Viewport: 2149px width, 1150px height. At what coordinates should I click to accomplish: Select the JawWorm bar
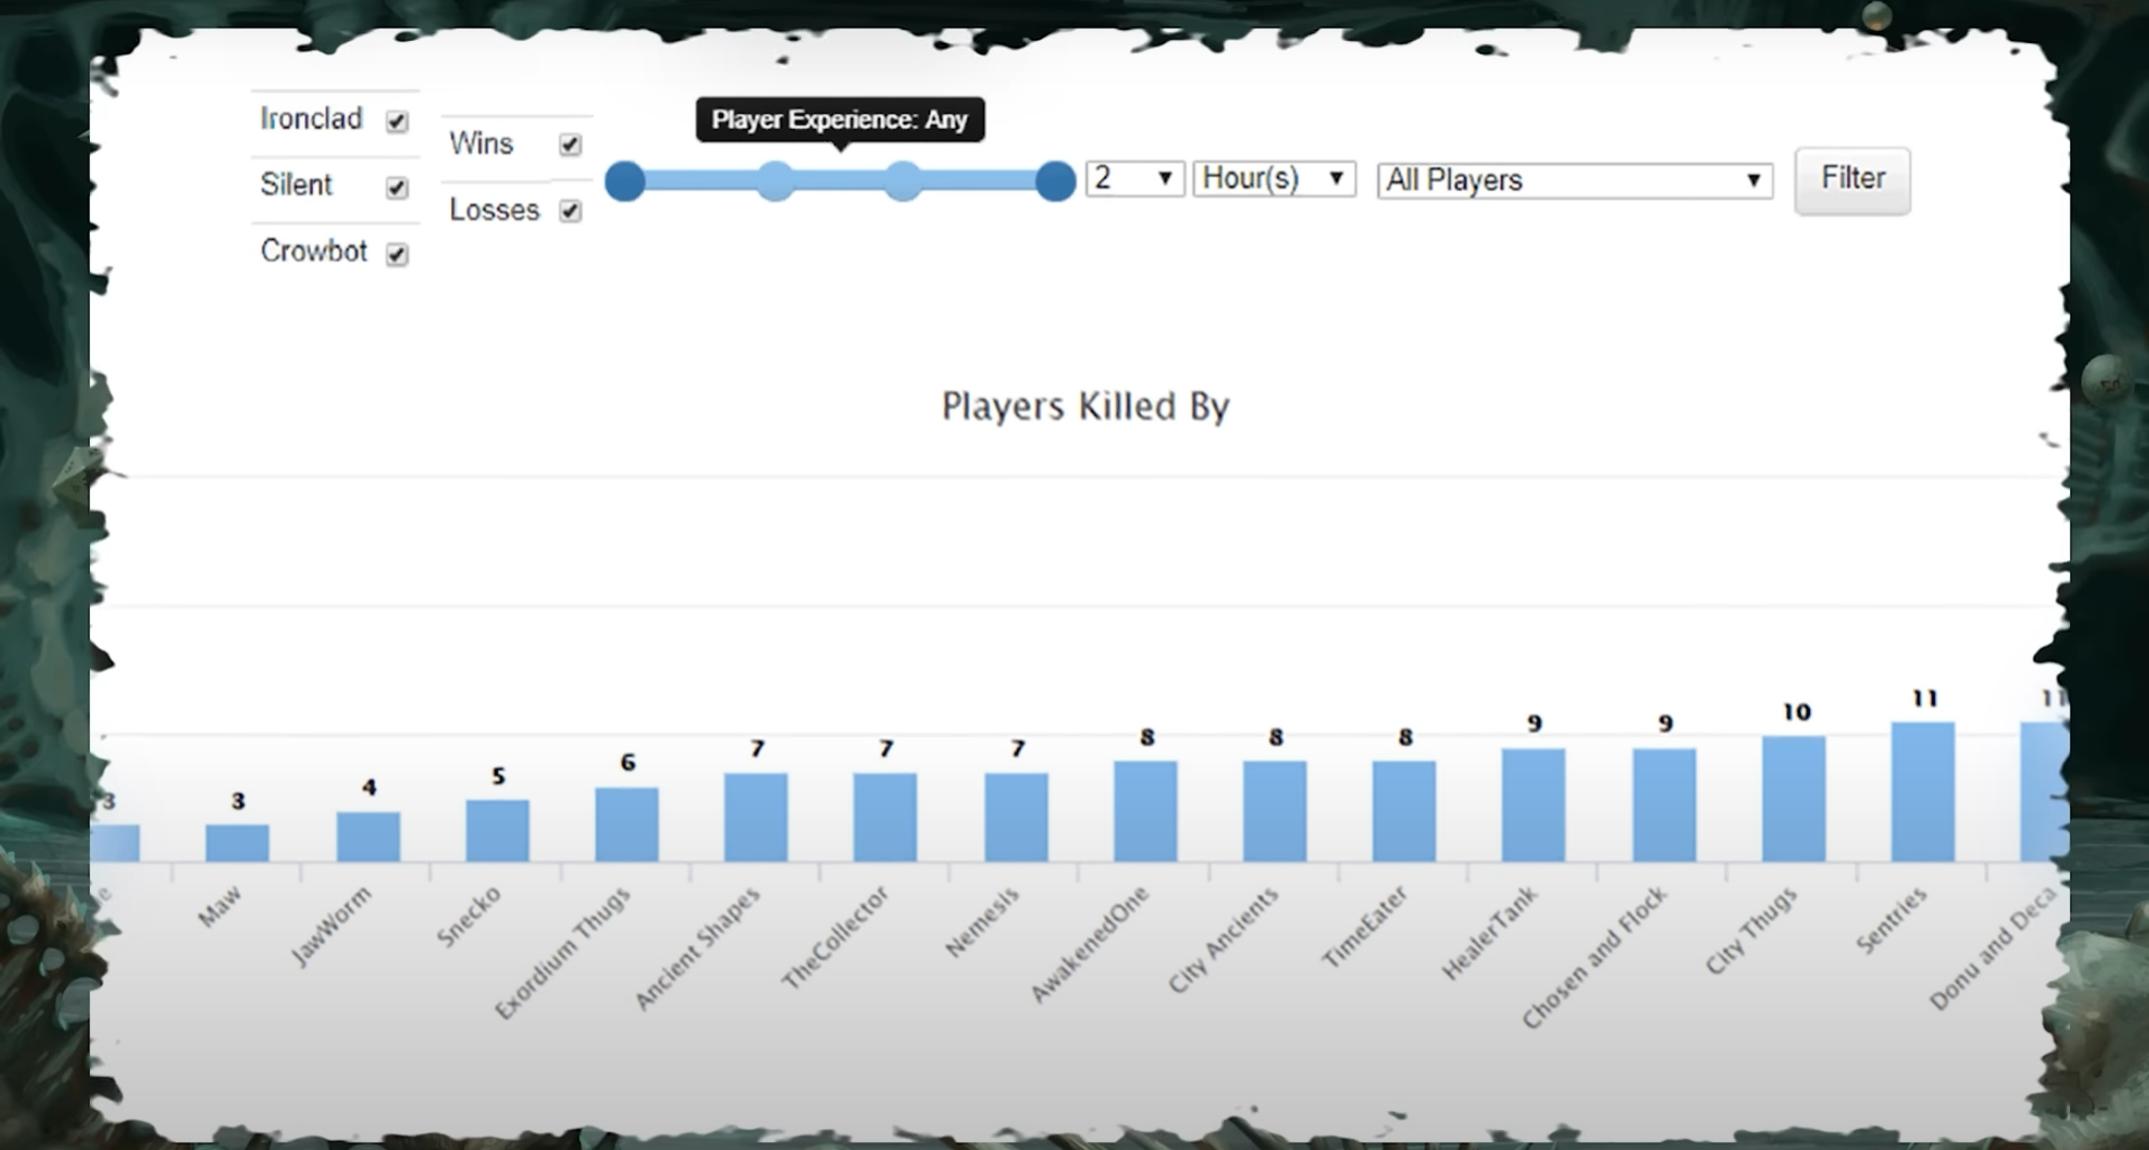(x=368, y=837)
